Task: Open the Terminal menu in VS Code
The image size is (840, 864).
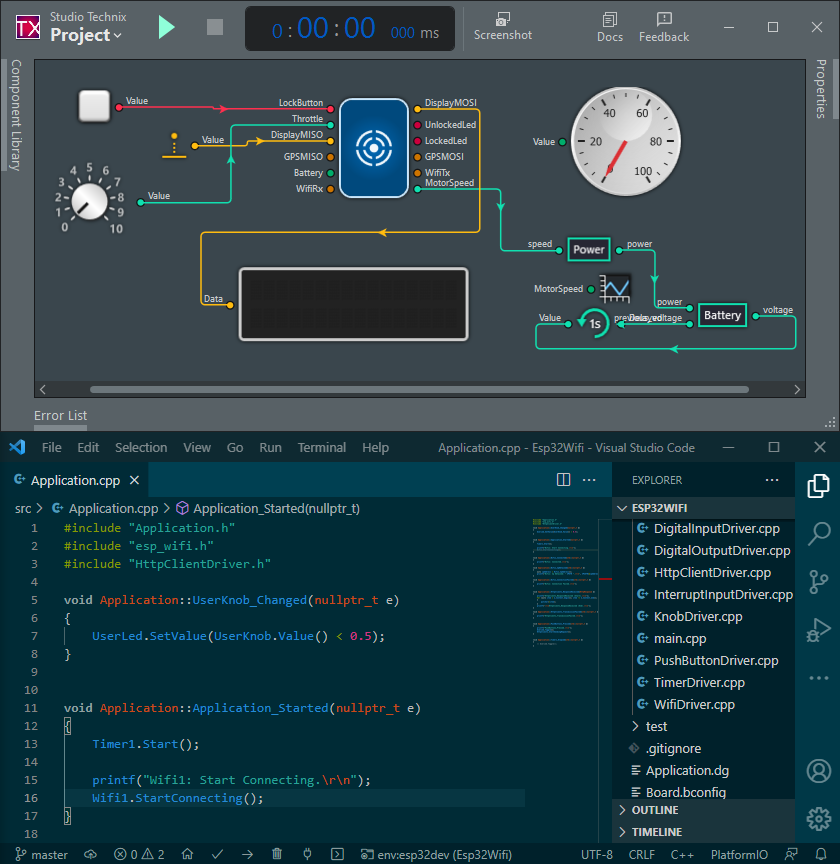Action: click(322, 447)
